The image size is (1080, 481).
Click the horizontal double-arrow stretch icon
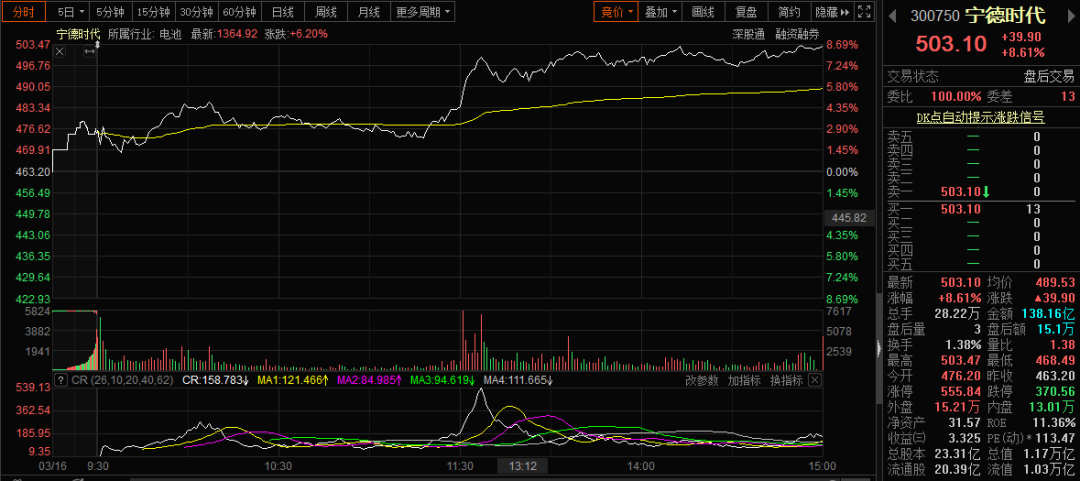(x=89, y=52)
